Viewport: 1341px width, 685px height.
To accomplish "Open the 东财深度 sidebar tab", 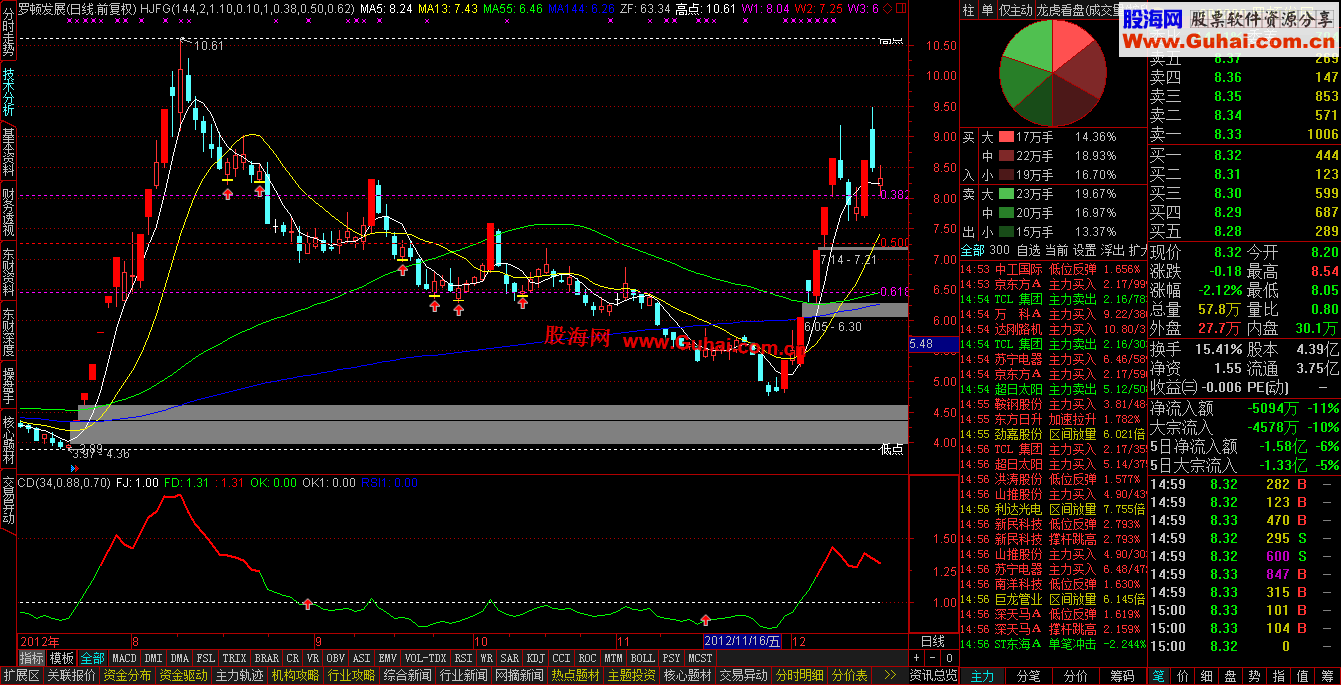I will [x=8, y=332].
